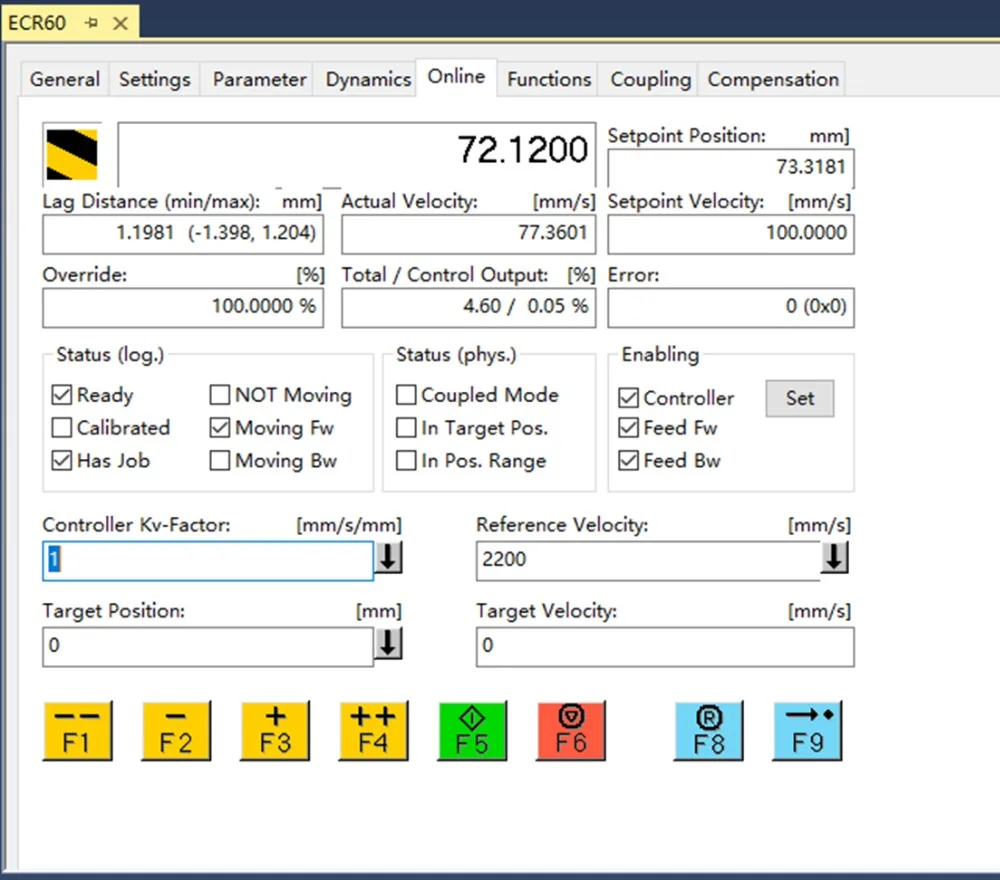Click the F3 slow forward jog button
The height and width of the screenshot is (880, 1000).
[275, 731]
